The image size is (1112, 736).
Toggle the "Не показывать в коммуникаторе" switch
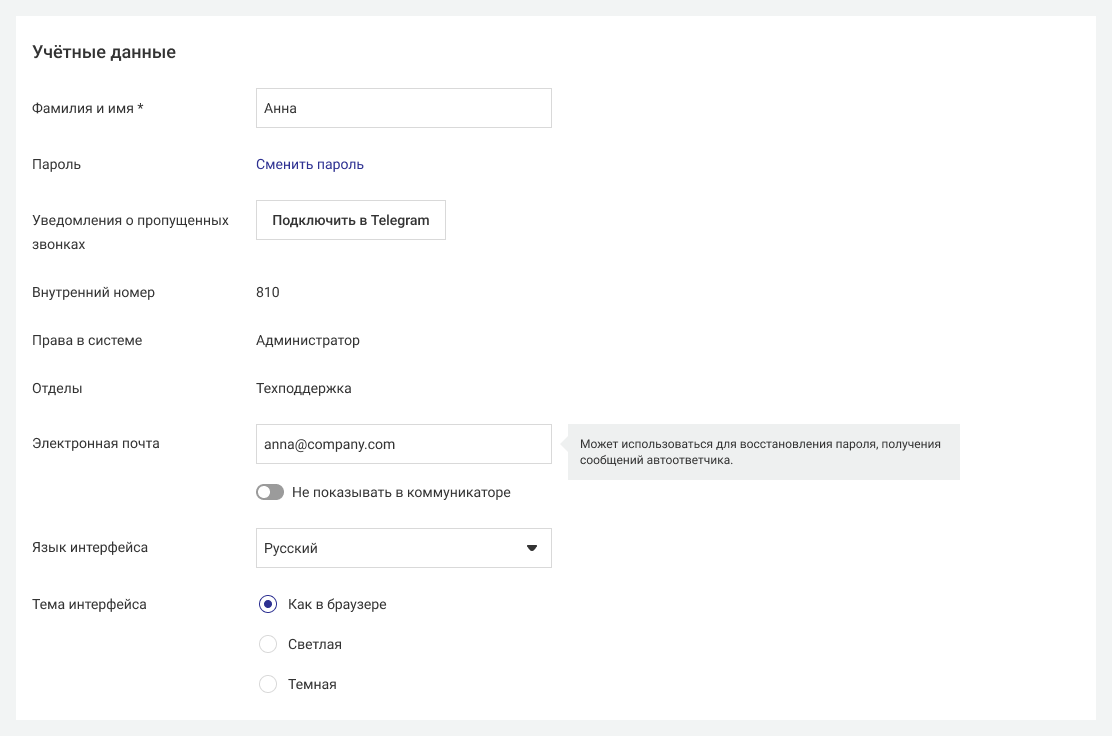270,492
